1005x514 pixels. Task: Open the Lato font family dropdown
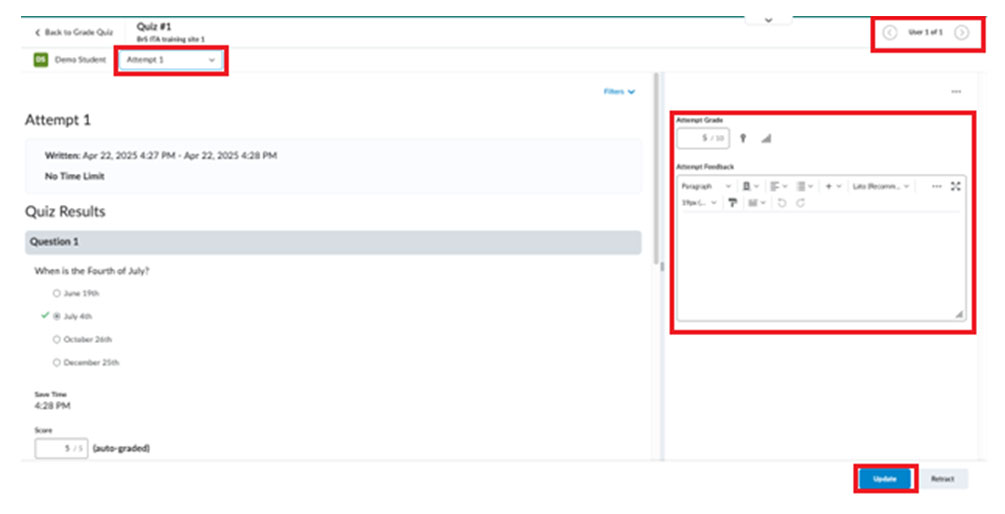click(881, 186)
